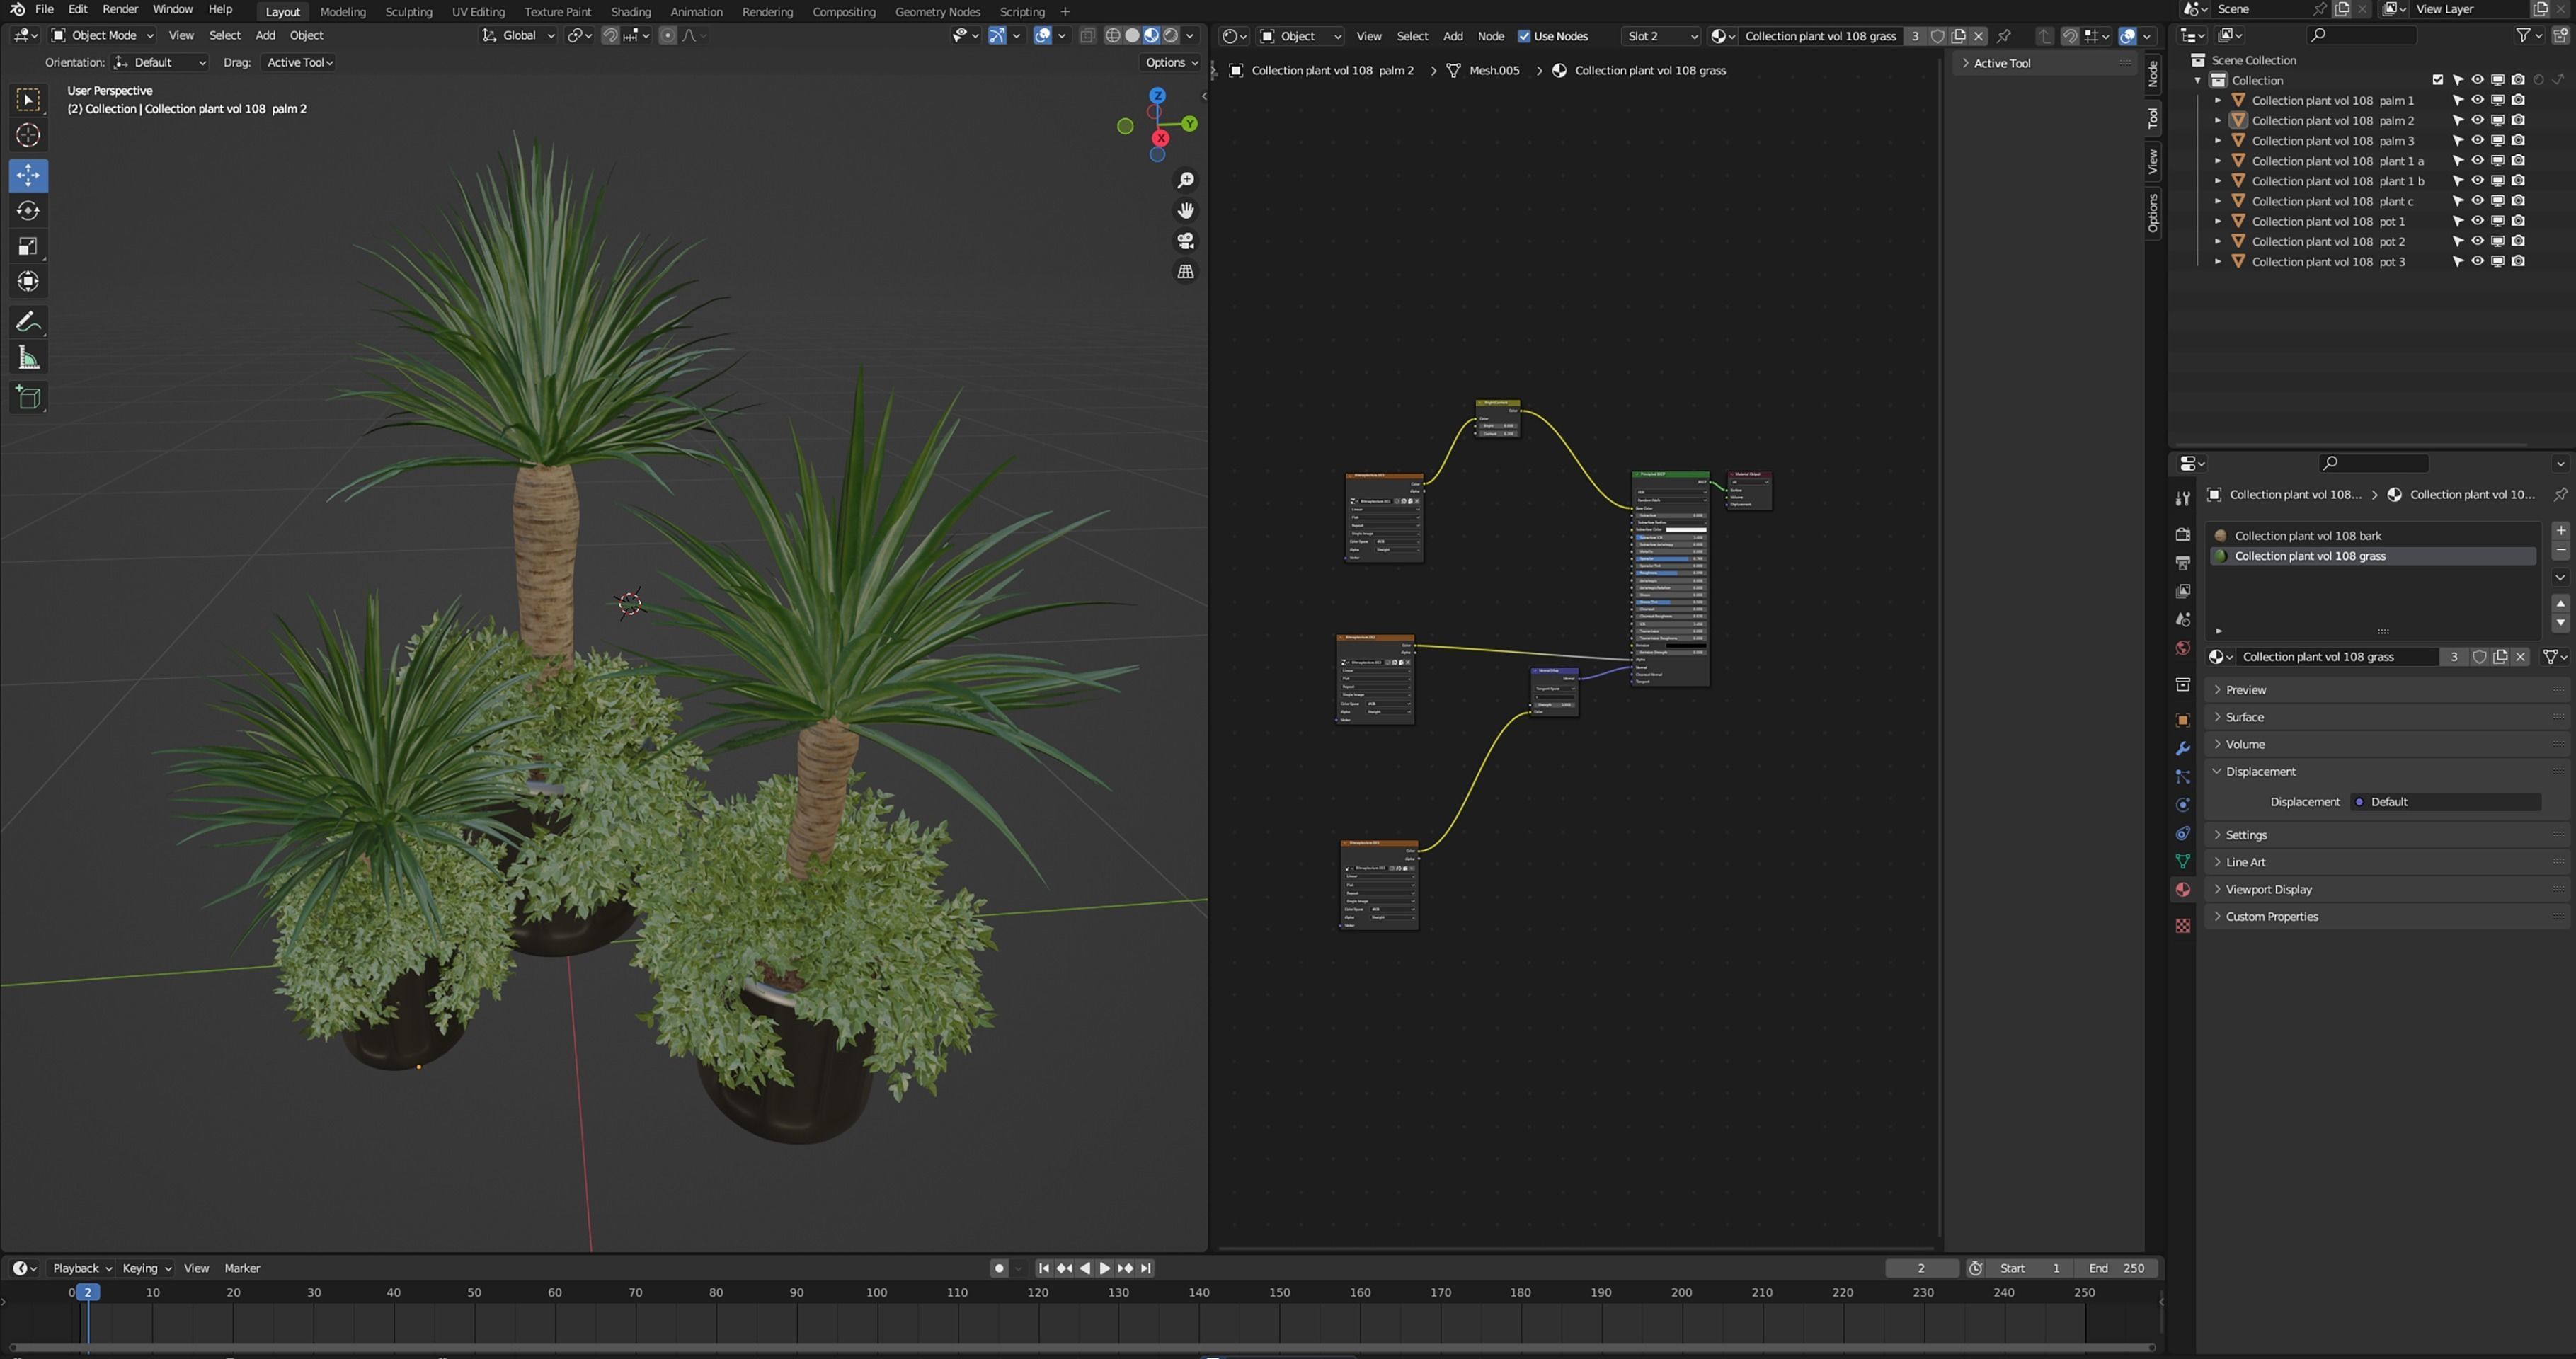The height and width of the screenshot is (1359, 2576).
Task: Expand the palm 2 outliner item
Action: (x=2217, y=120)
